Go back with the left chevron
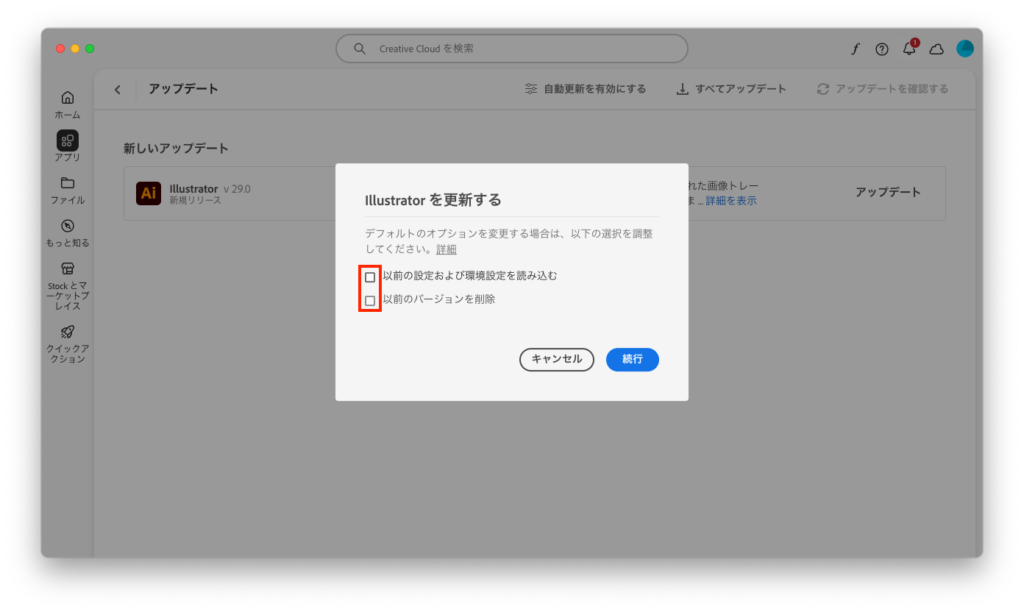 click(x=117, y=90)
